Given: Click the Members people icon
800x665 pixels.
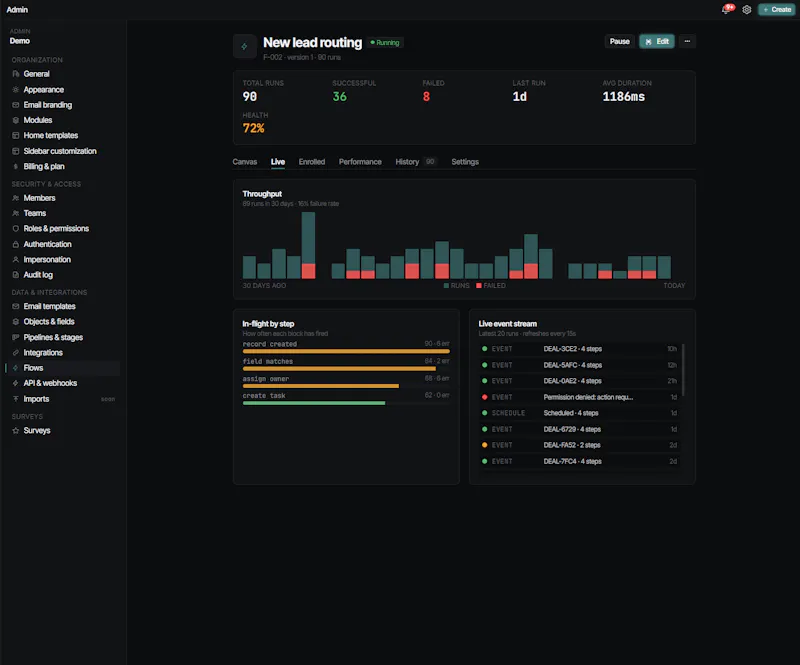Looking at the screenshot, I should pyautogui.click(x=16, y=198).
